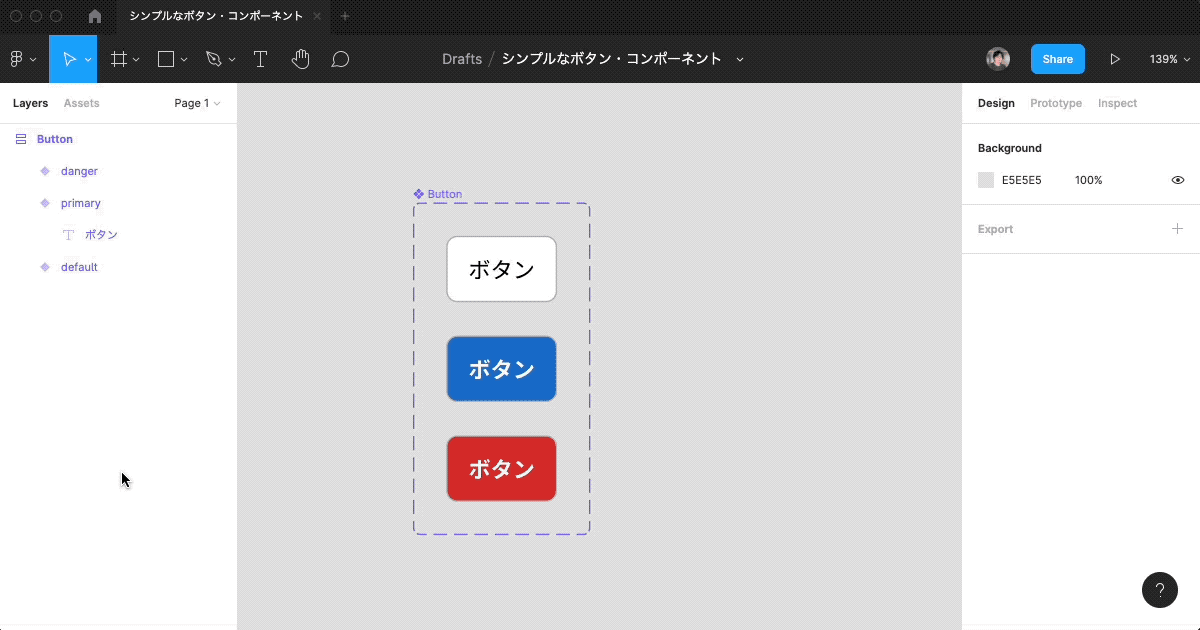Open the Figma main menu icon
The image size is (1200, 630).
tap(17, 59)
